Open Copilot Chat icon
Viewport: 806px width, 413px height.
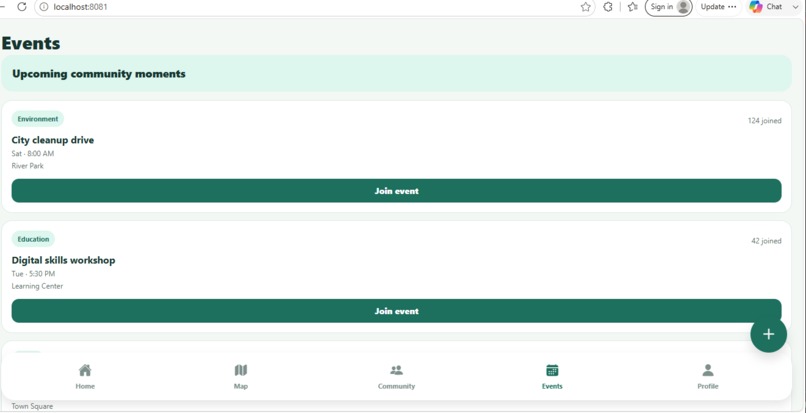[756, 7]
